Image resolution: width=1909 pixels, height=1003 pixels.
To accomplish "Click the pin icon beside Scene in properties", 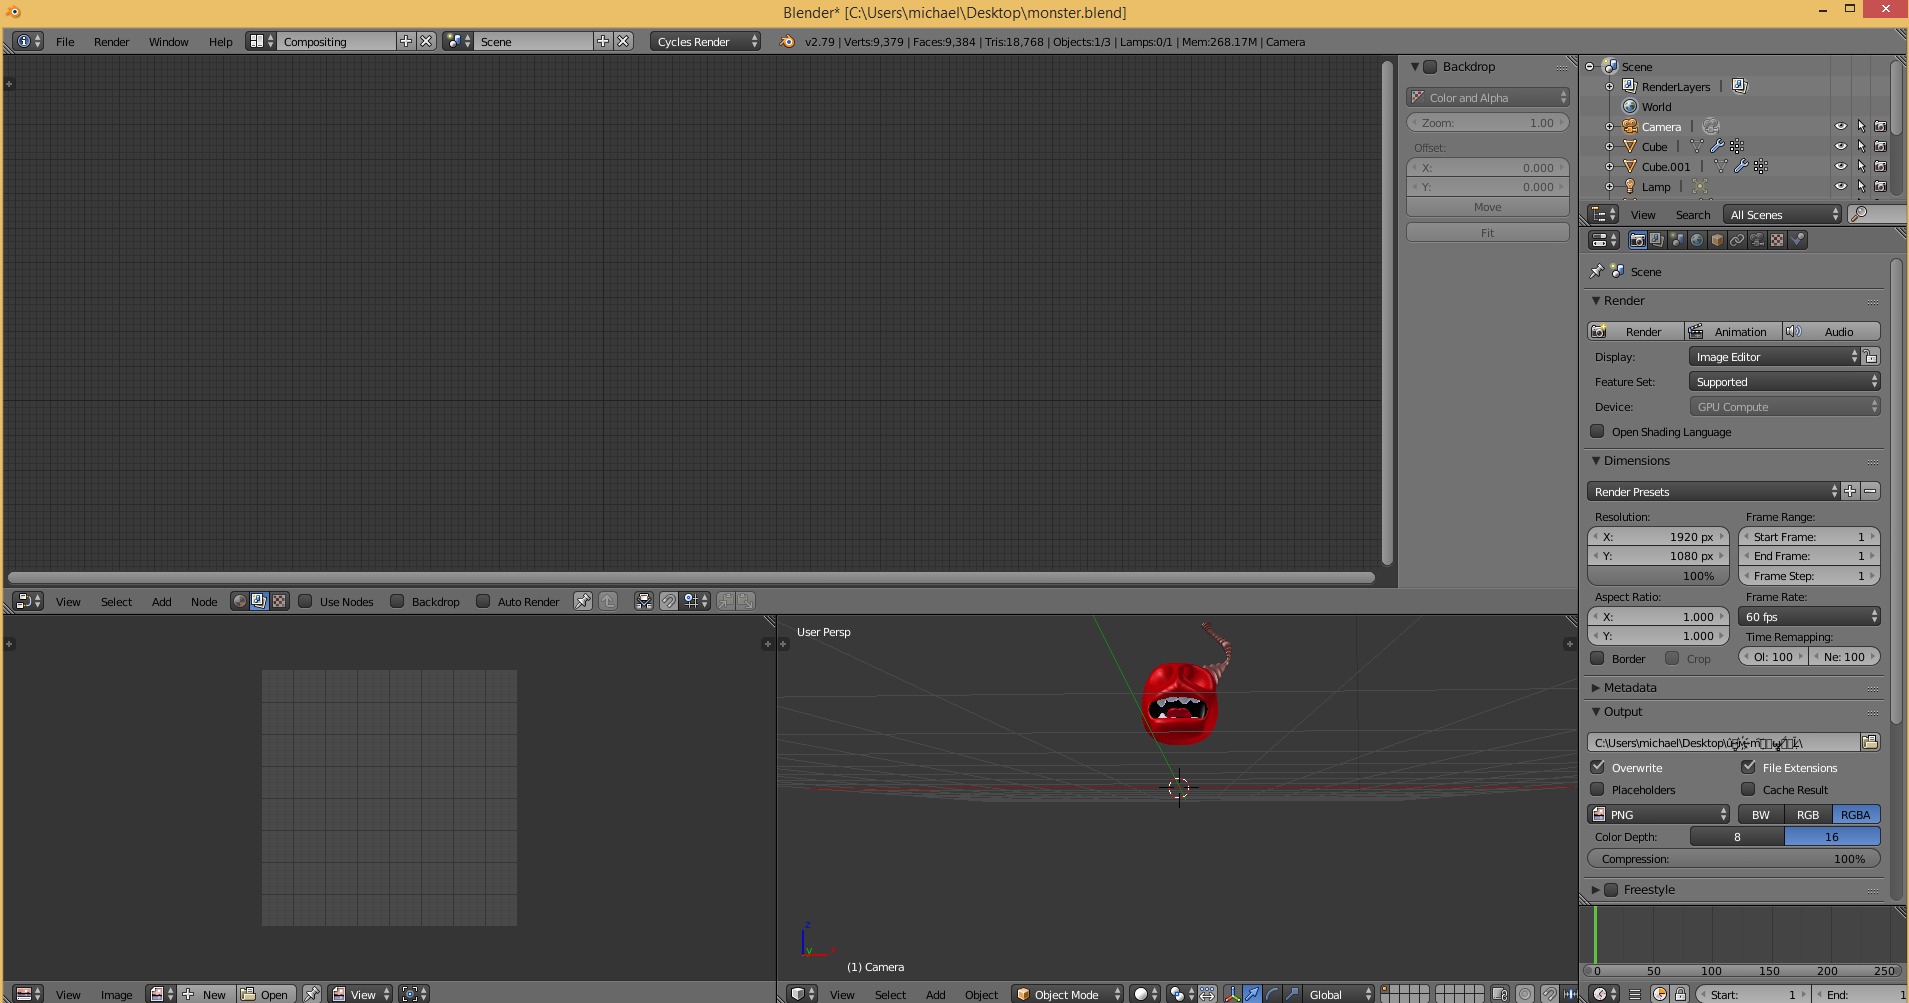I will point(1597,271).
